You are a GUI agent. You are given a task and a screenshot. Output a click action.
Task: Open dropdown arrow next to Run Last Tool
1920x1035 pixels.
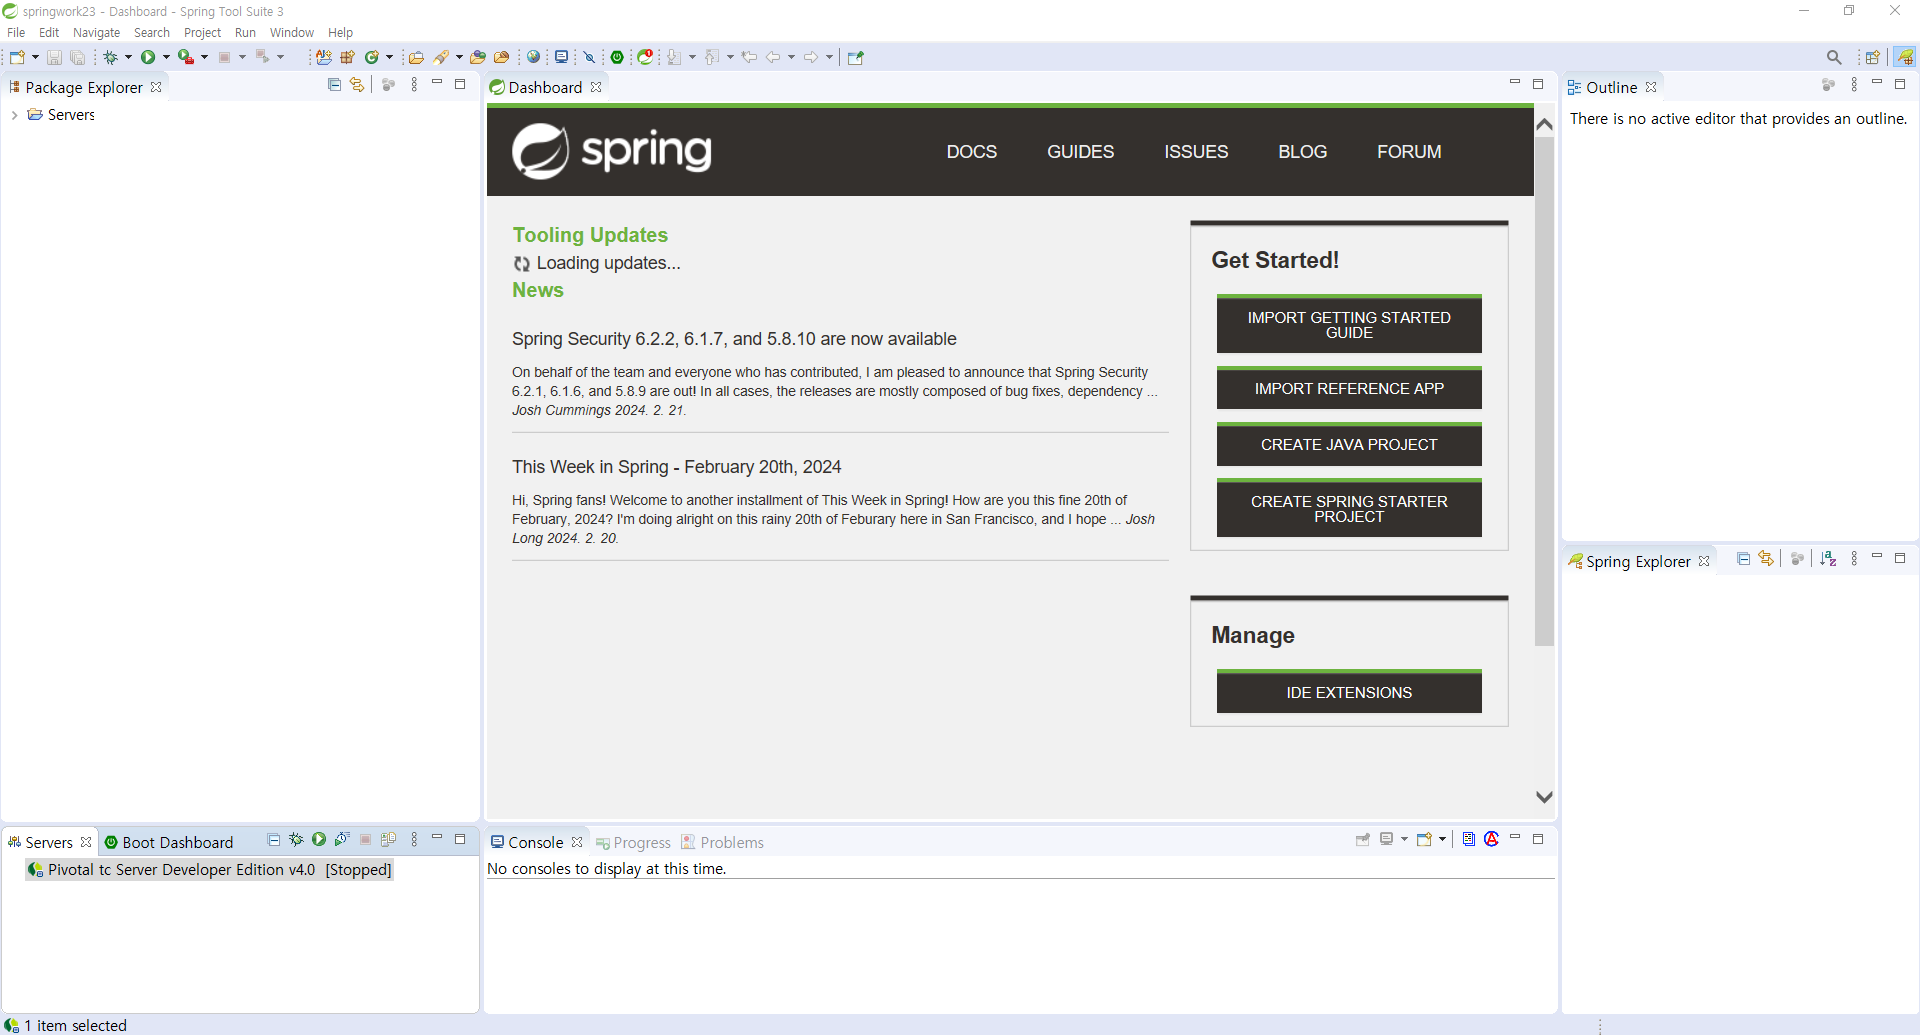(x=204, y=57)
